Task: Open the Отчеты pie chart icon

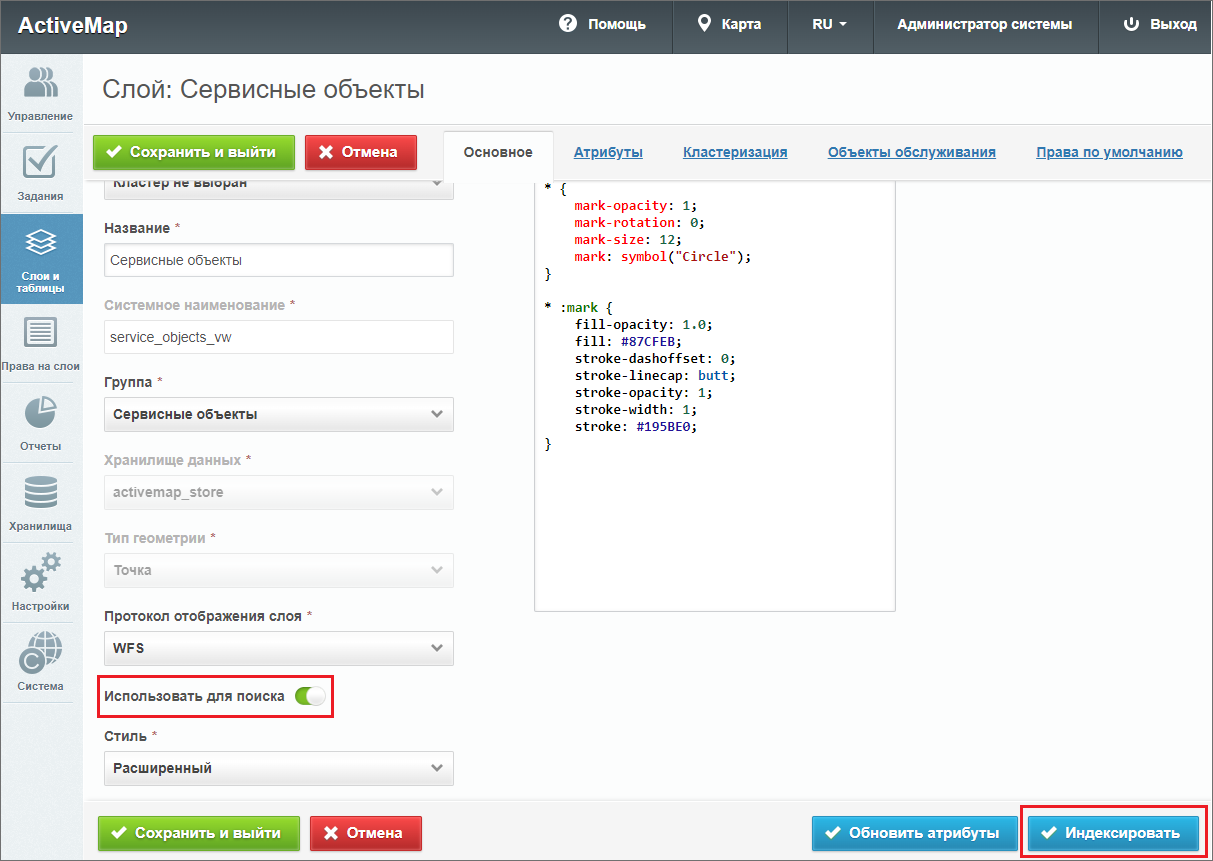Action: pos(40,413)
